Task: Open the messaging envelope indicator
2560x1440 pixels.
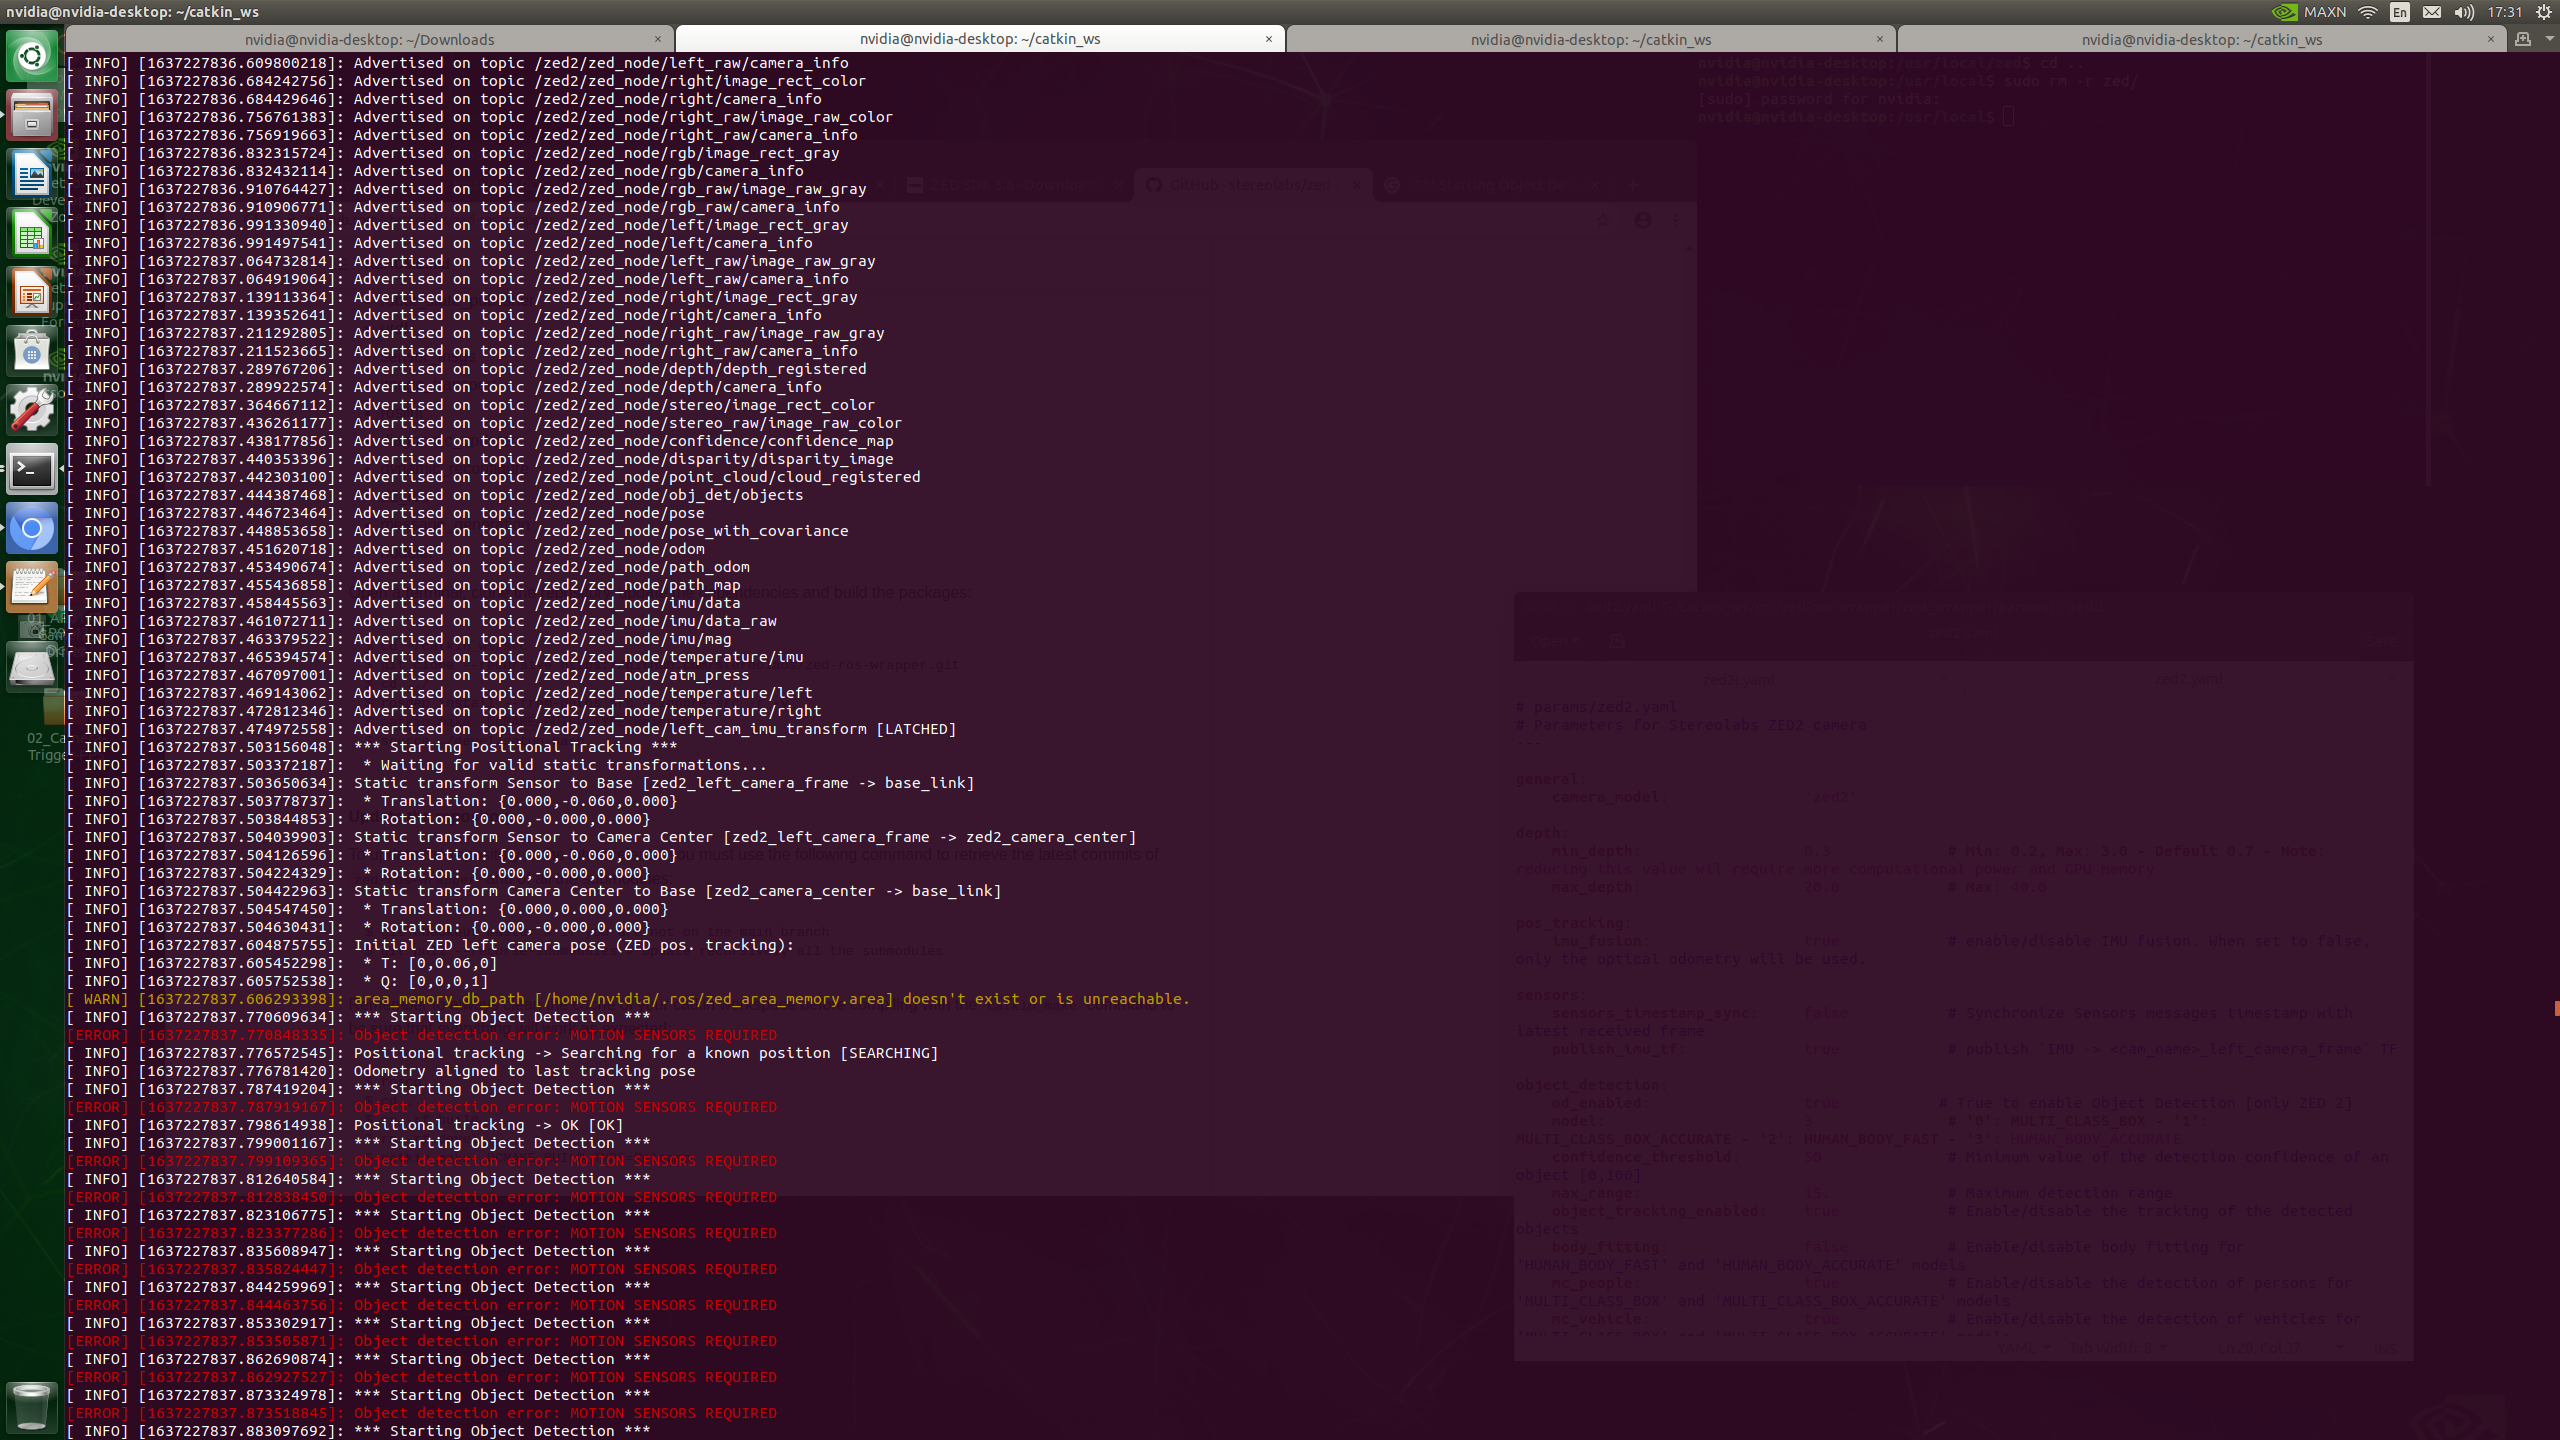Action: tap(2432, 12)
